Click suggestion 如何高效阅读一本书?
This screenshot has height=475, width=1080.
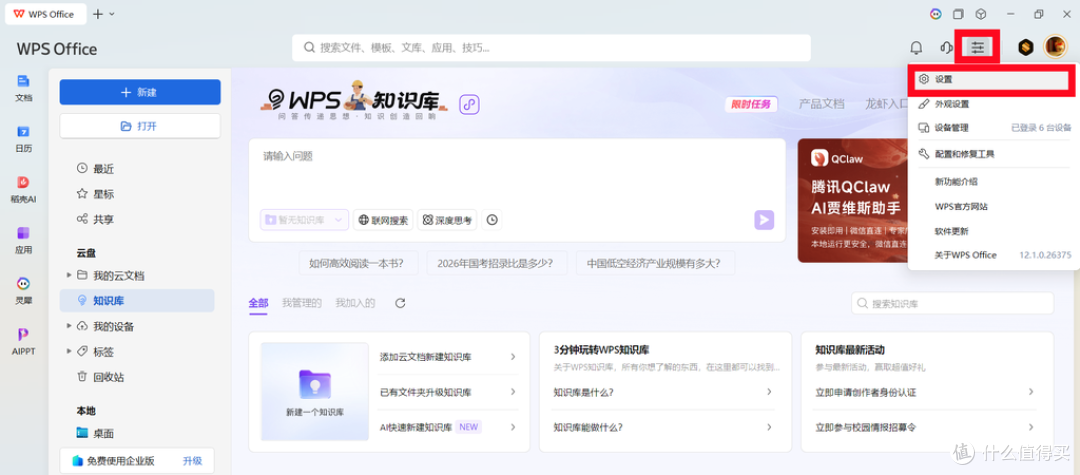356,263
